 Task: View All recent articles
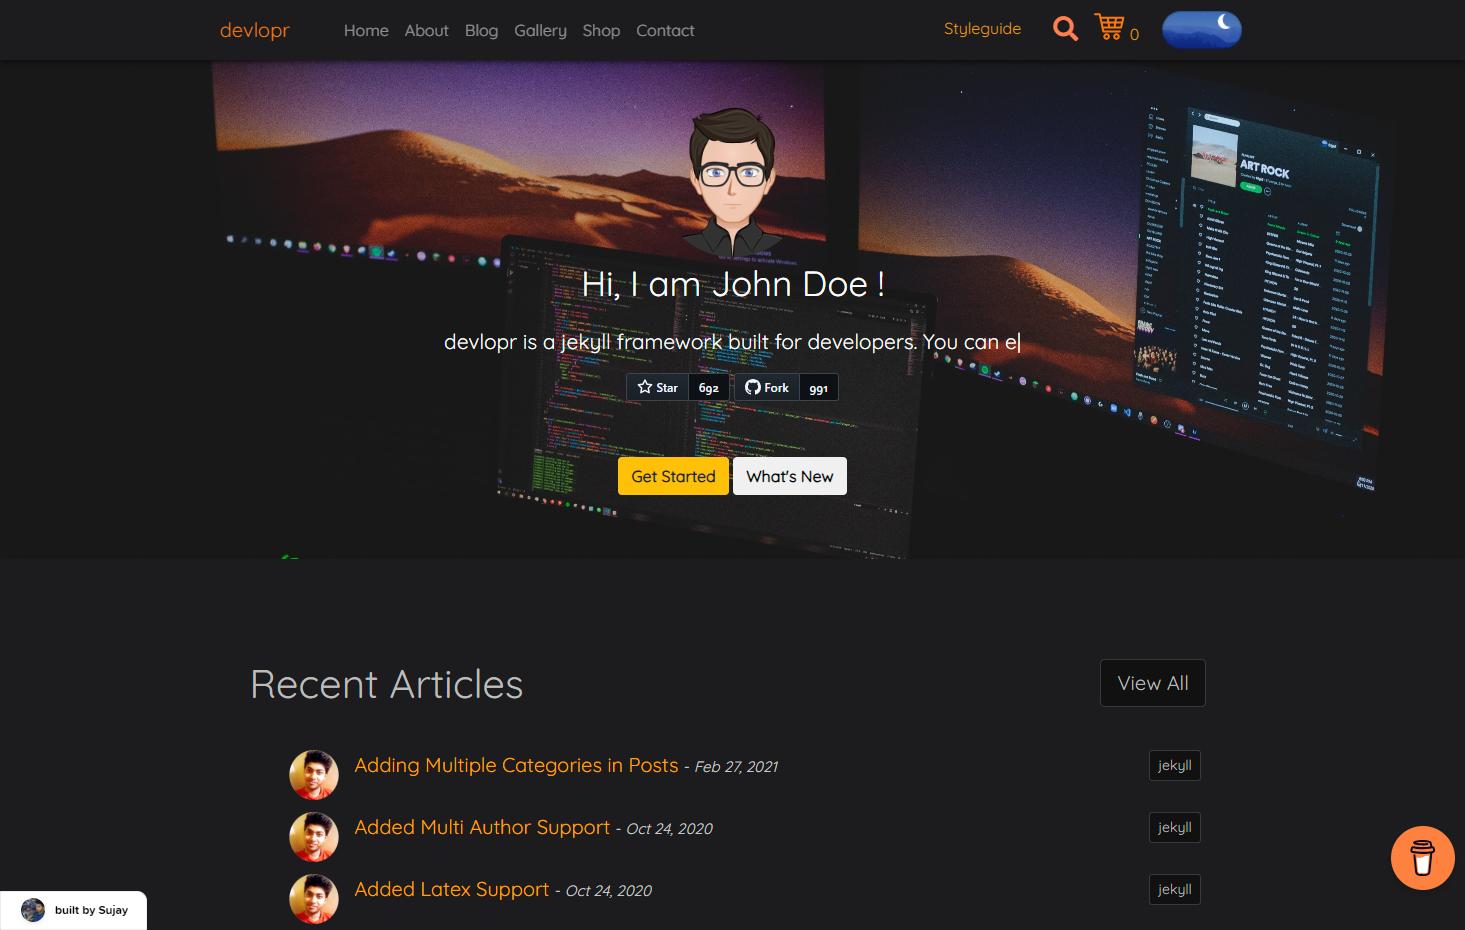click(x=1152, y=683)
